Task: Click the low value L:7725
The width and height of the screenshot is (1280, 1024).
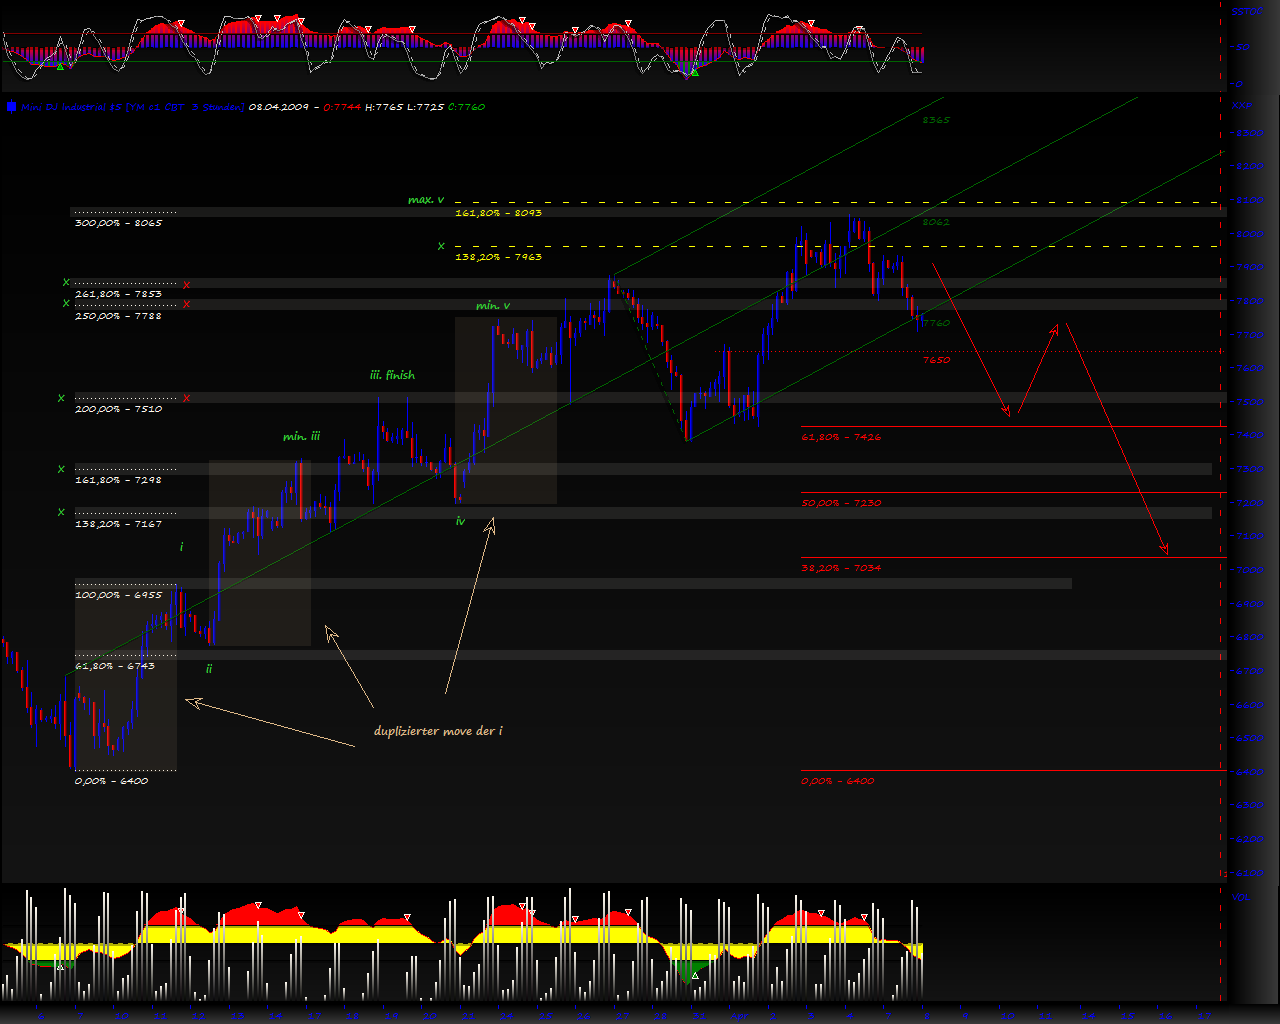Action: coord(425,107)
